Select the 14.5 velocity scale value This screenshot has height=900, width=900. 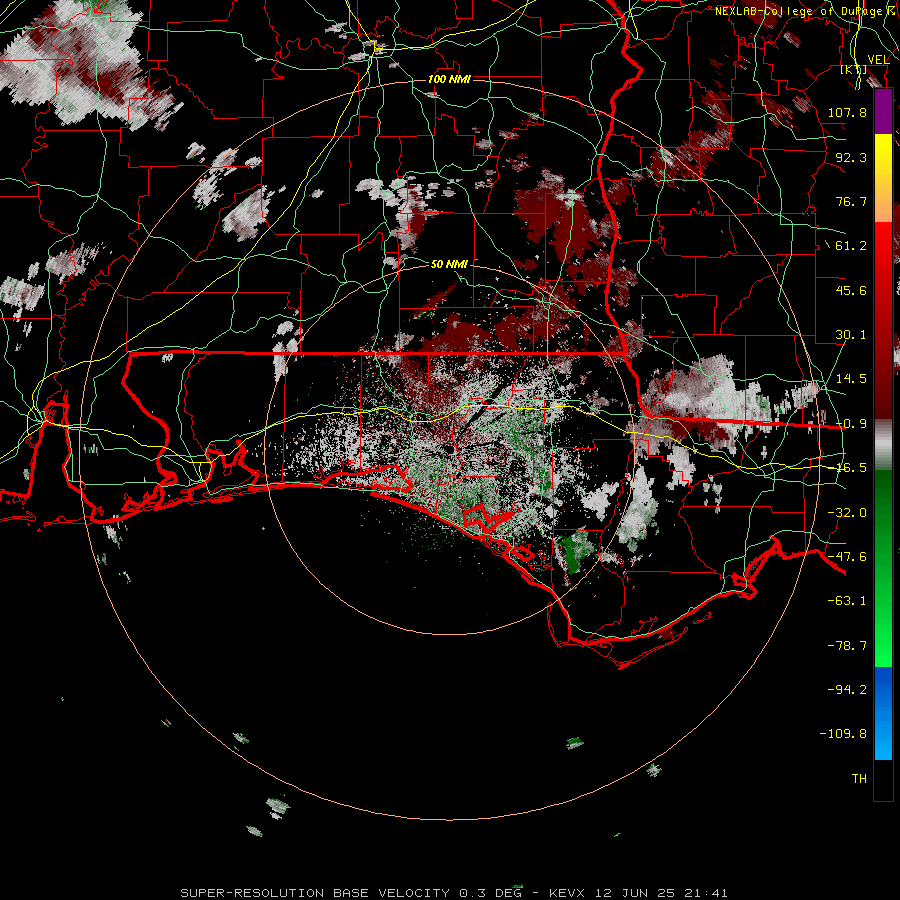coord(851,379)
